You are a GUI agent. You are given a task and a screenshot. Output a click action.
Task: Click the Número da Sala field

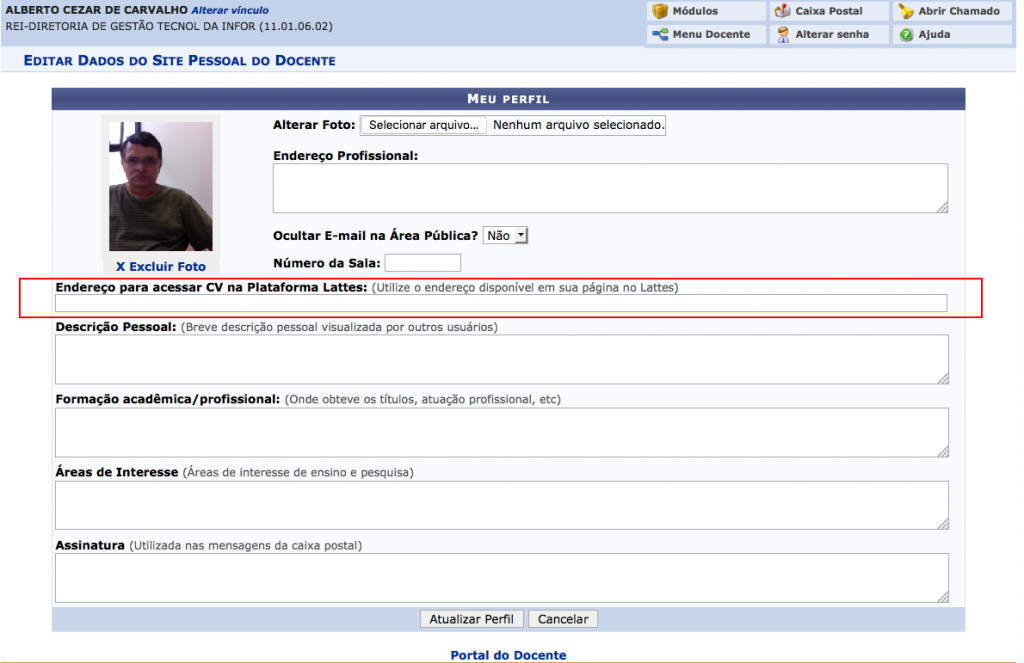click(x=422, y=263)
